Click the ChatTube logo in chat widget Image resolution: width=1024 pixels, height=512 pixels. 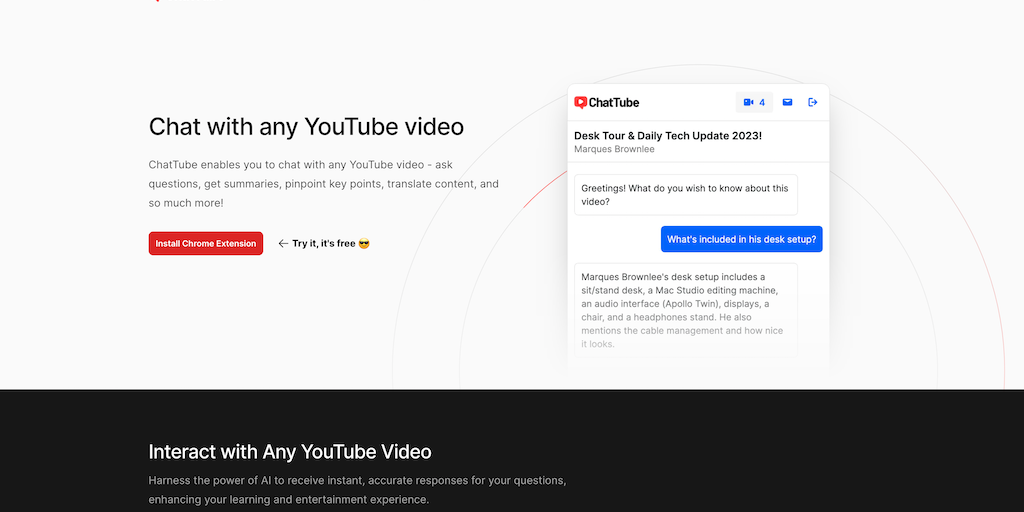[606, 103]
